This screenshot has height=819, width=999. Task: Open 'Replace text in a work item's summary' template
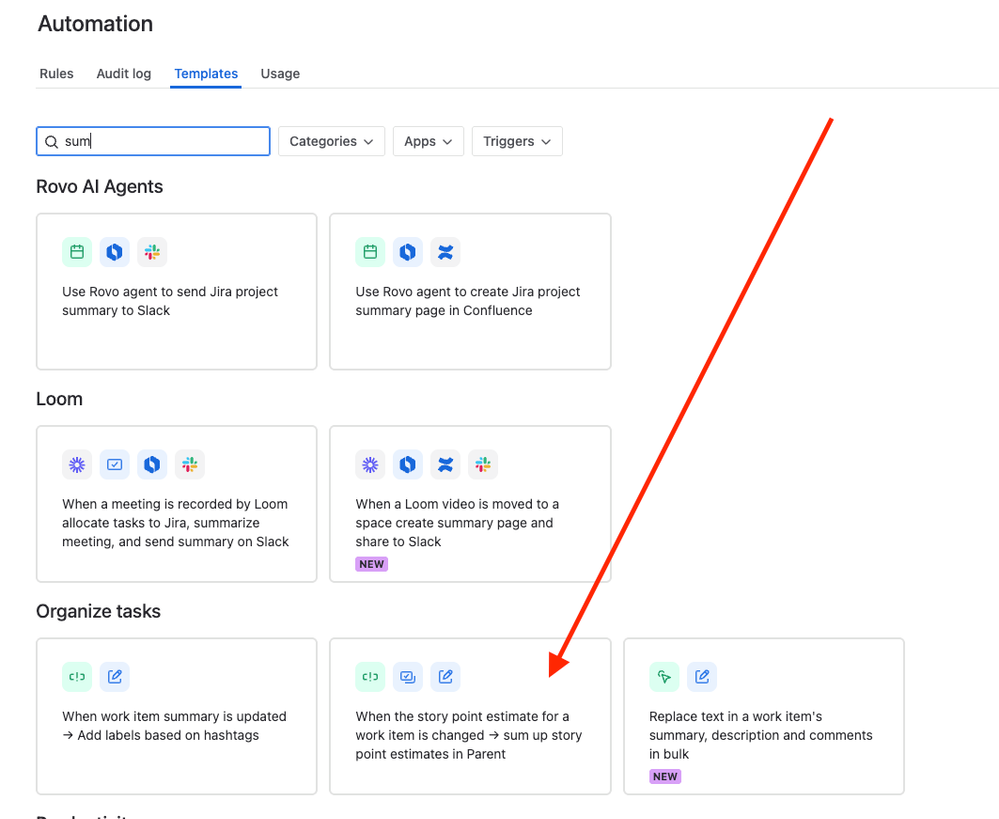pos(764,716)
